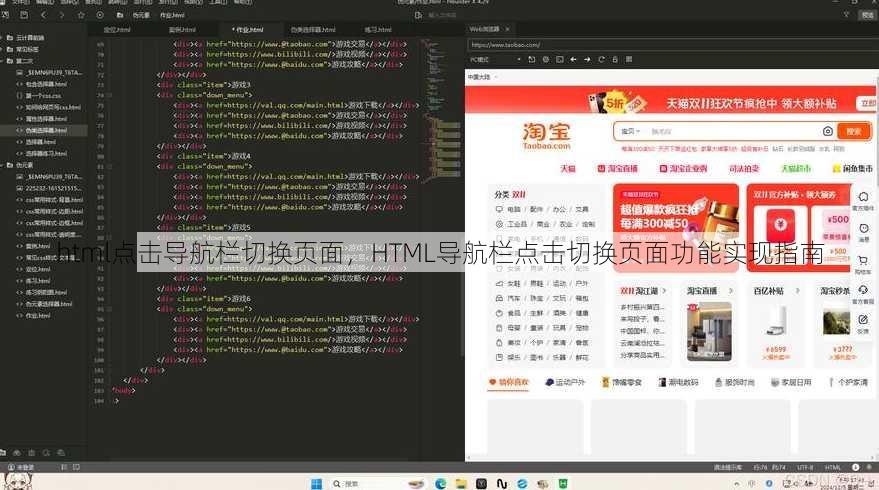Select the 潮电数码 category tab on Taobao
This screenshot has width=879, height=490.
click(678, 382)
